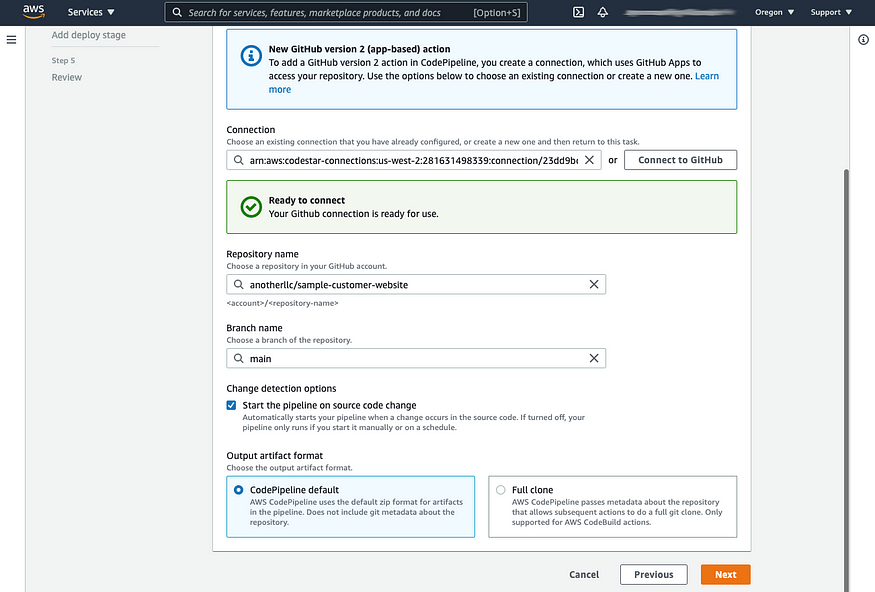
Task: Click the AWS logo home icon
Action: point(33,12)
